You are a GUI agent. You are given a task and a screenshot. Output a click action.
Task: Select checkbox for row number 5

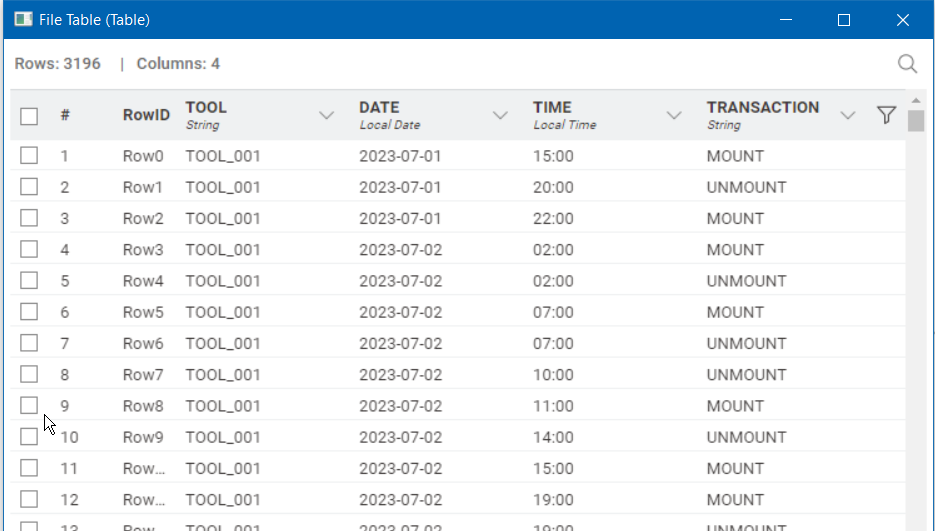(x=29, y=281)
